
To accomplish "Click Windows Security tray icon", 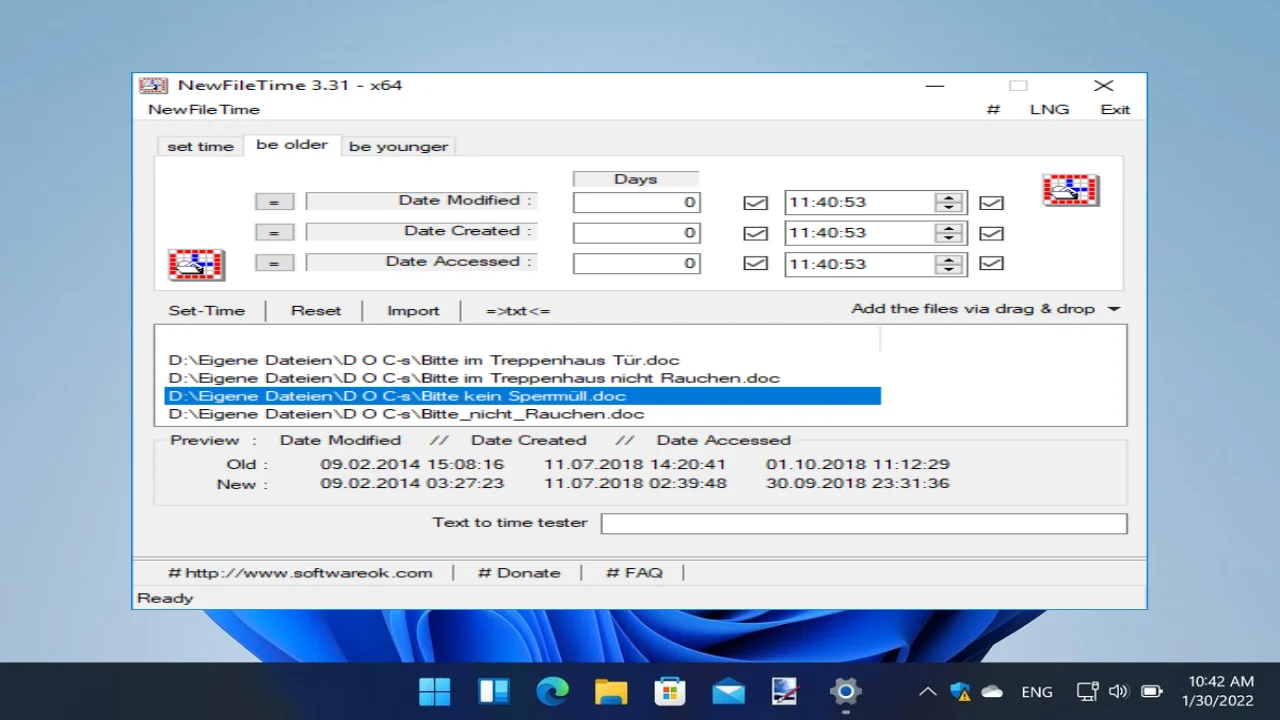I will point(960,691).
